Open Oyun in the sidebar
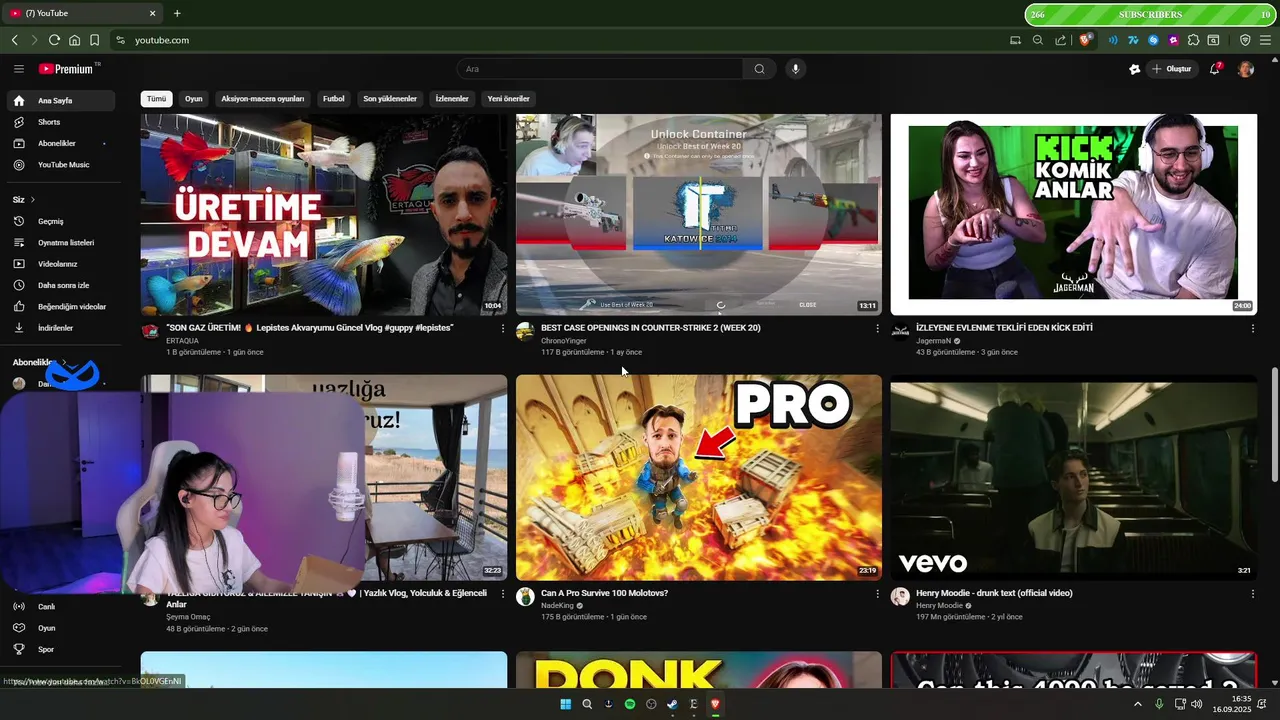Image resolution: width=1280 pixels, height=720 pixels. point(60,628)
